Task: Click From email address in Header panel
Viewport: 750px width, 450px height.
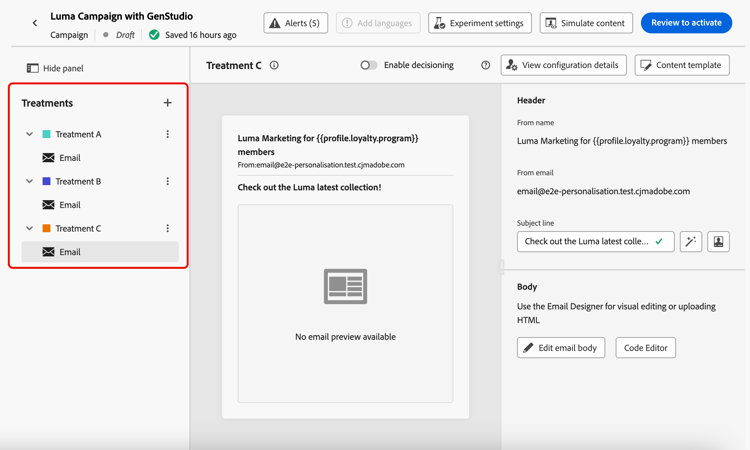Action: pos(603,191)
